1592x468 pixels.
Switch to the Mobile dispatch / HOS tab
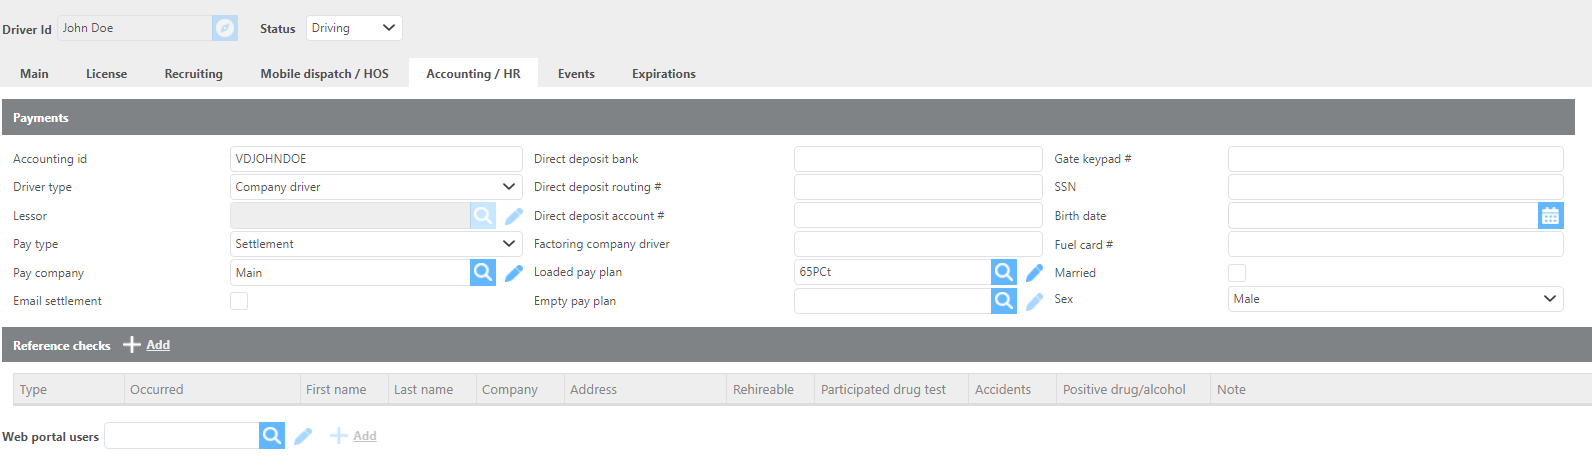pyautogui.click(x=324, y=74)
